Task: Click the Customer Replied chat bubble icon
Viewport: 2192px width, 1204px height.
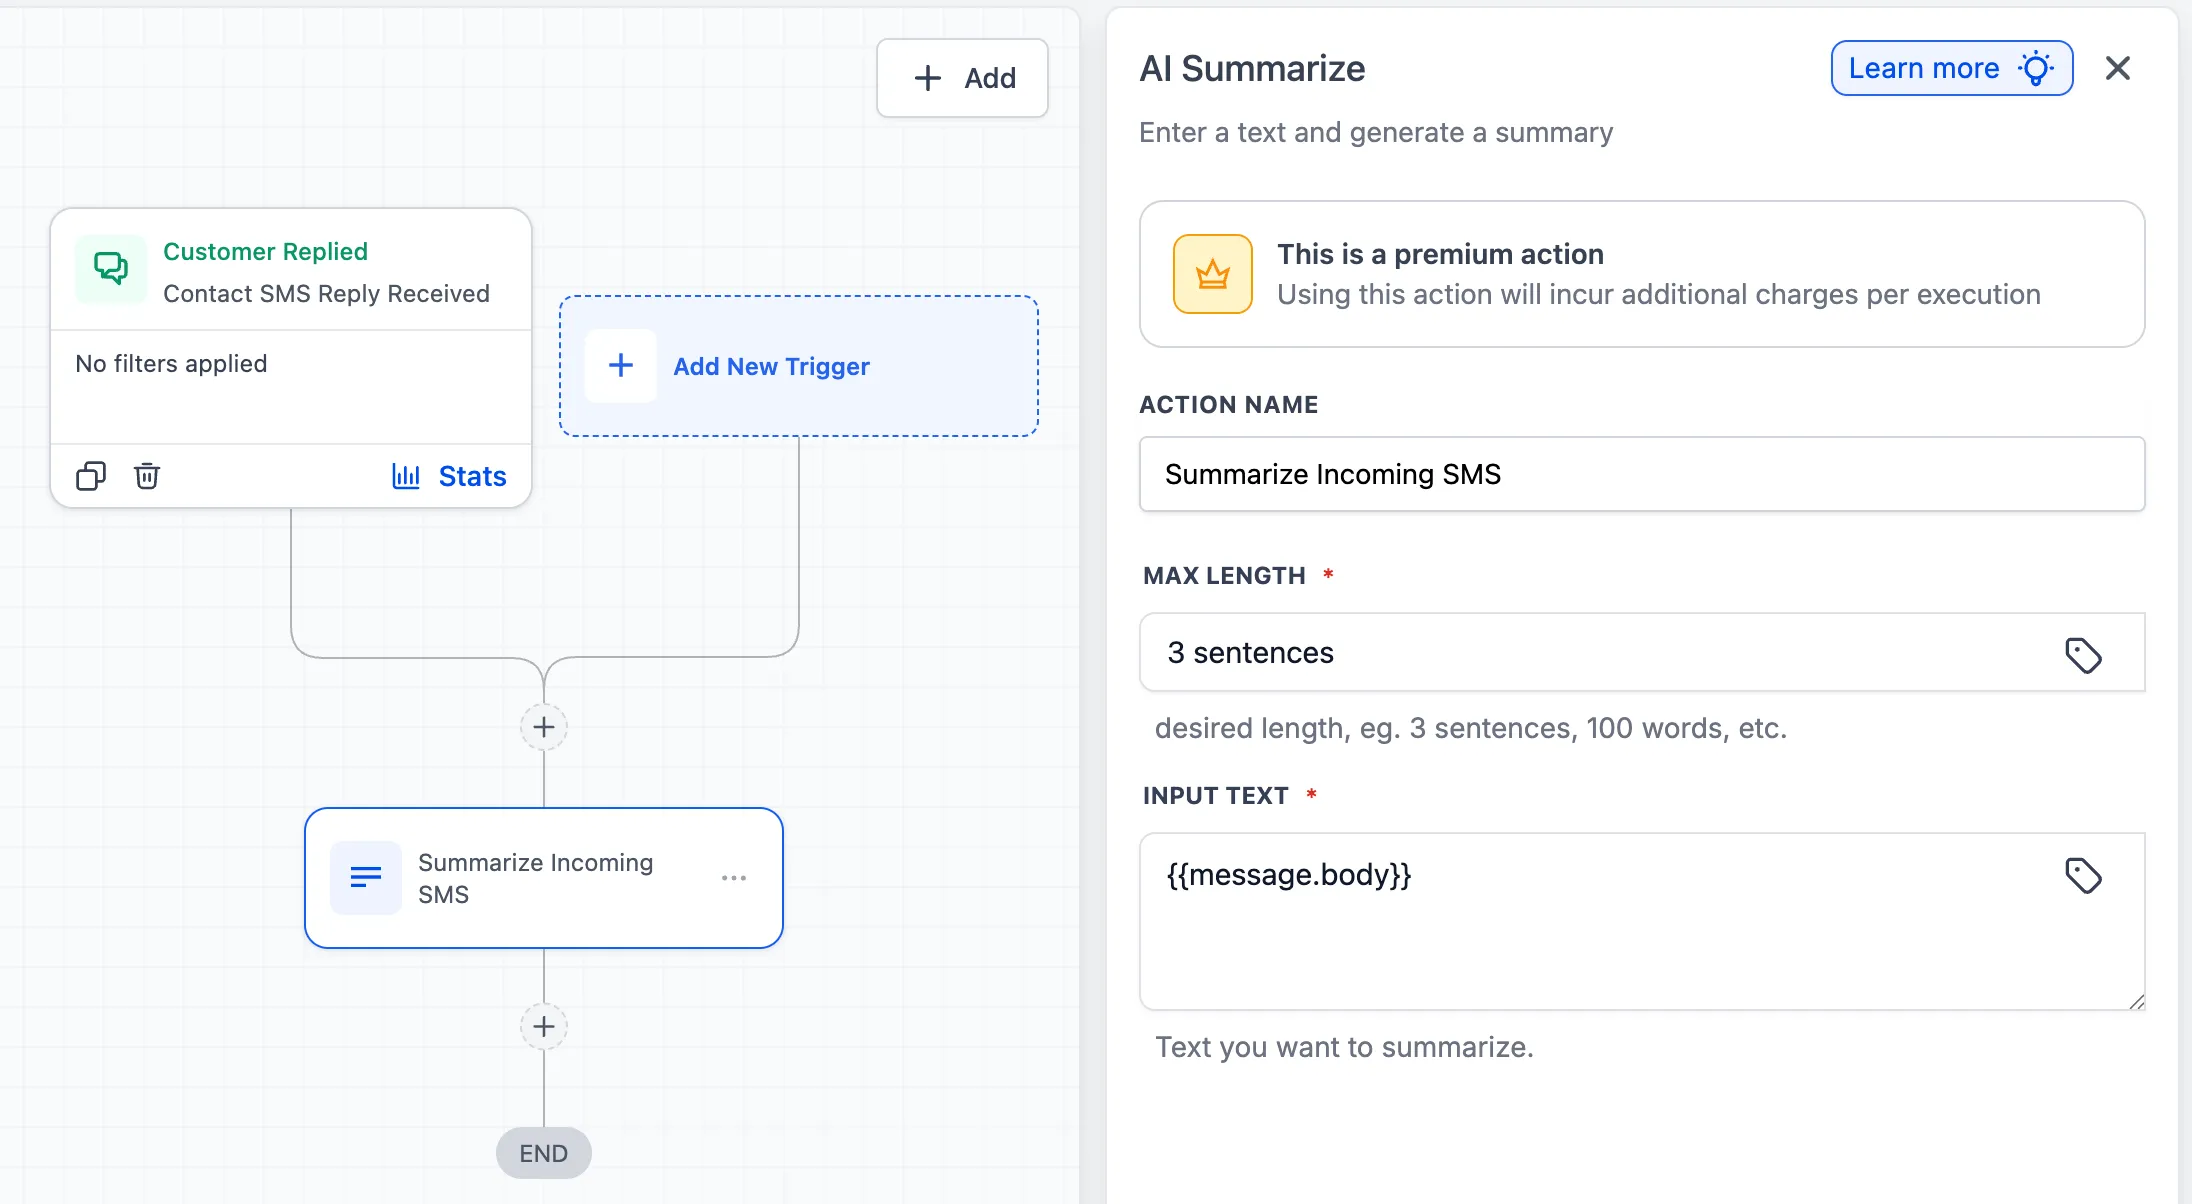Action: 110,268
